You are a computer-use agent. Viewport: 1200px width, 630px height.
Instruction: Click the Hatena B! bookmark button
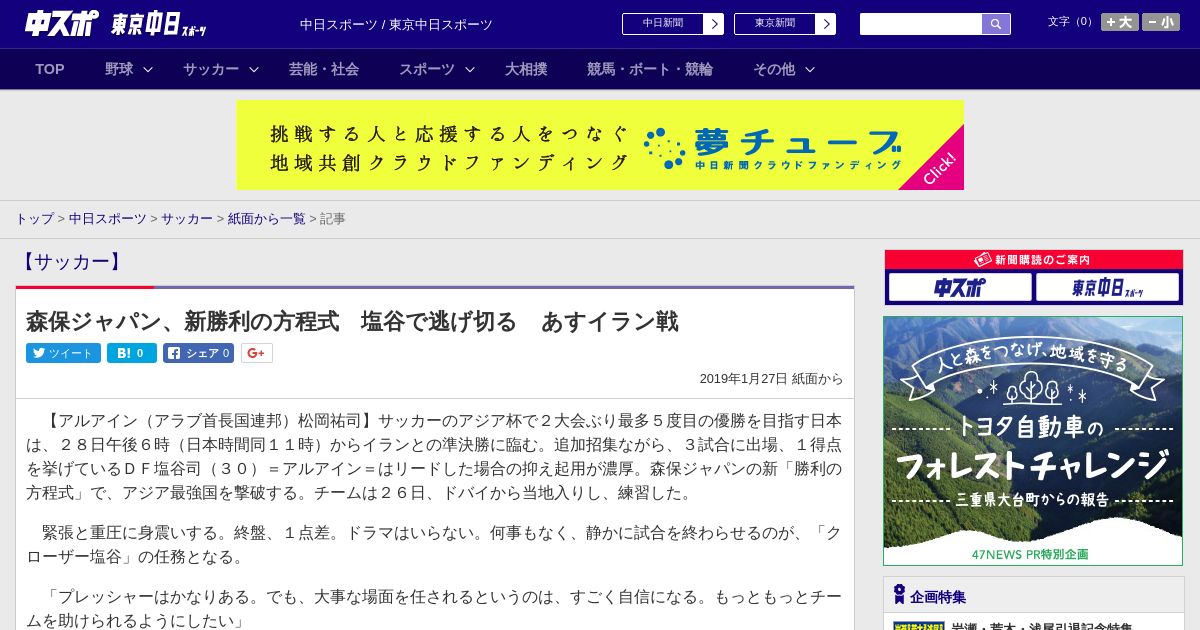132,353
